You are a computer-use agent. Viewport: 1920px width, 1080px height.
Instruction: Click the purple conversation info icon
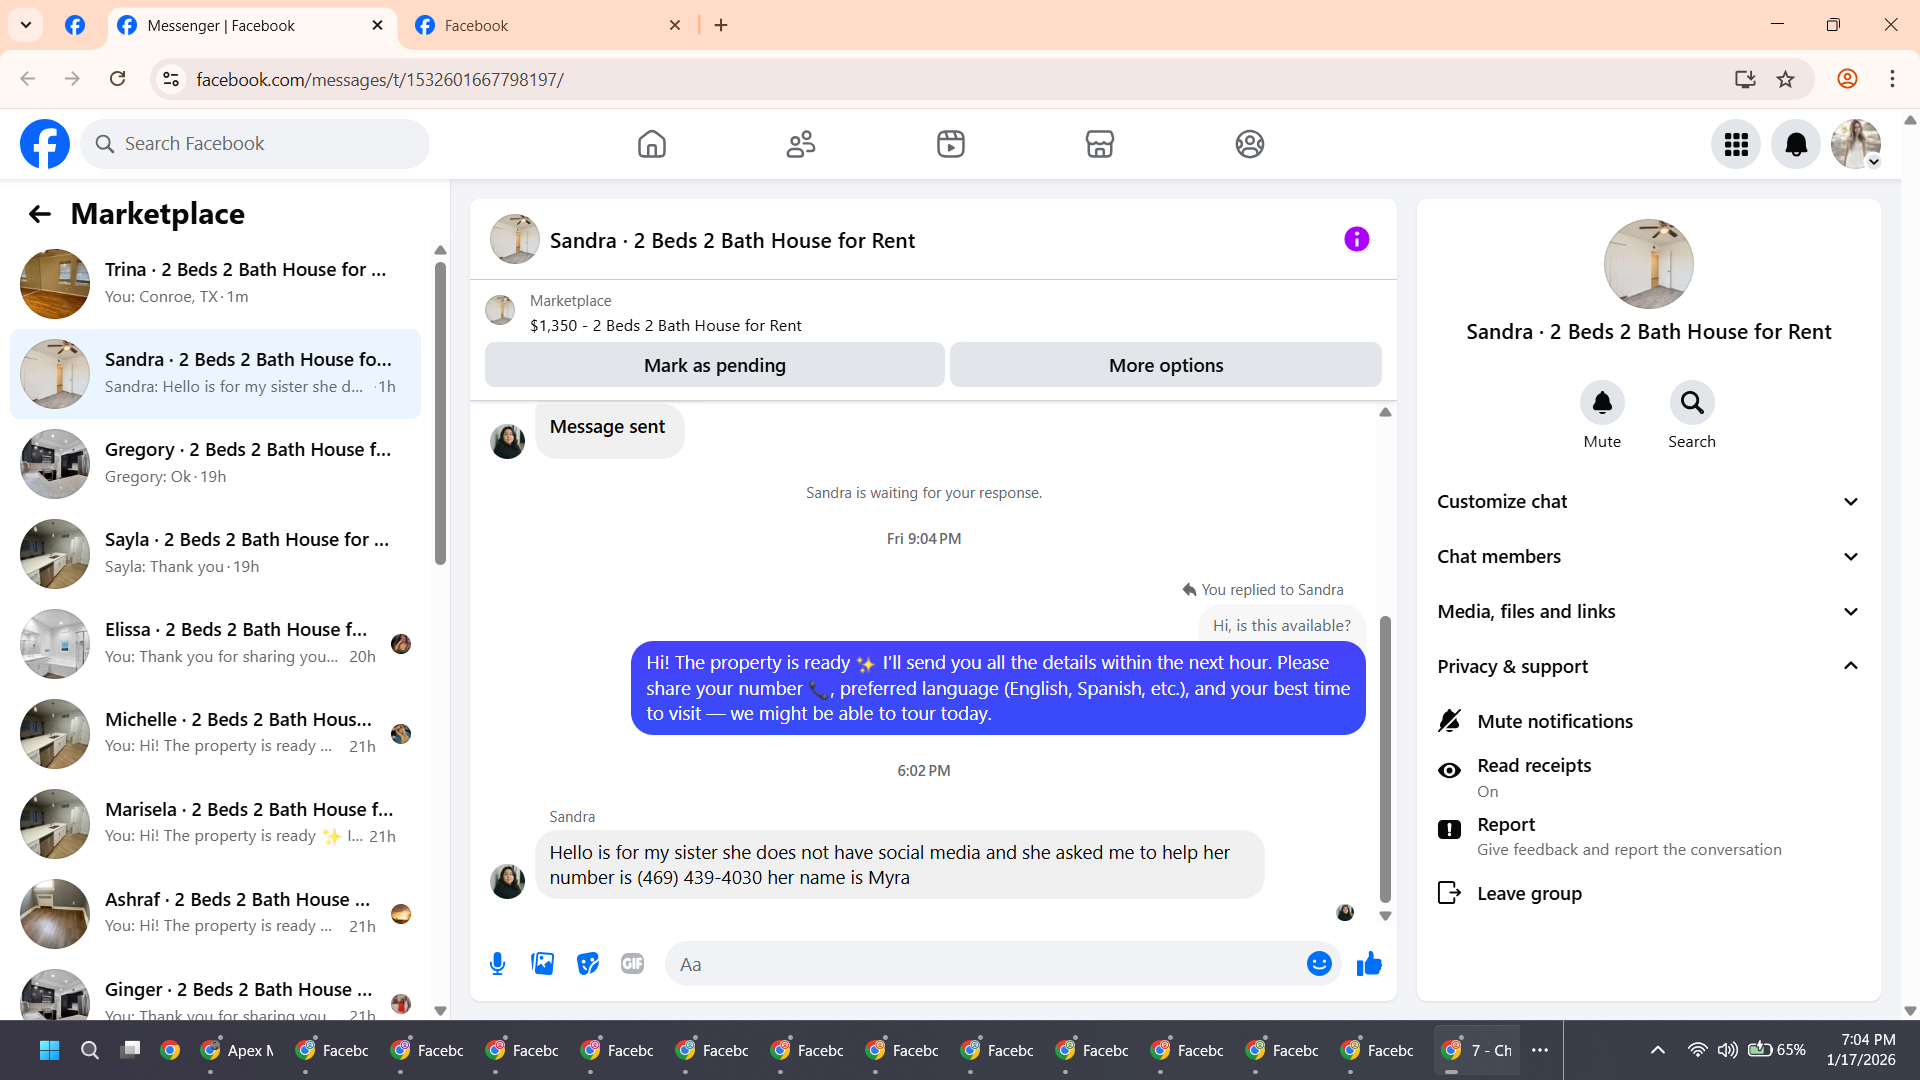1356,240
